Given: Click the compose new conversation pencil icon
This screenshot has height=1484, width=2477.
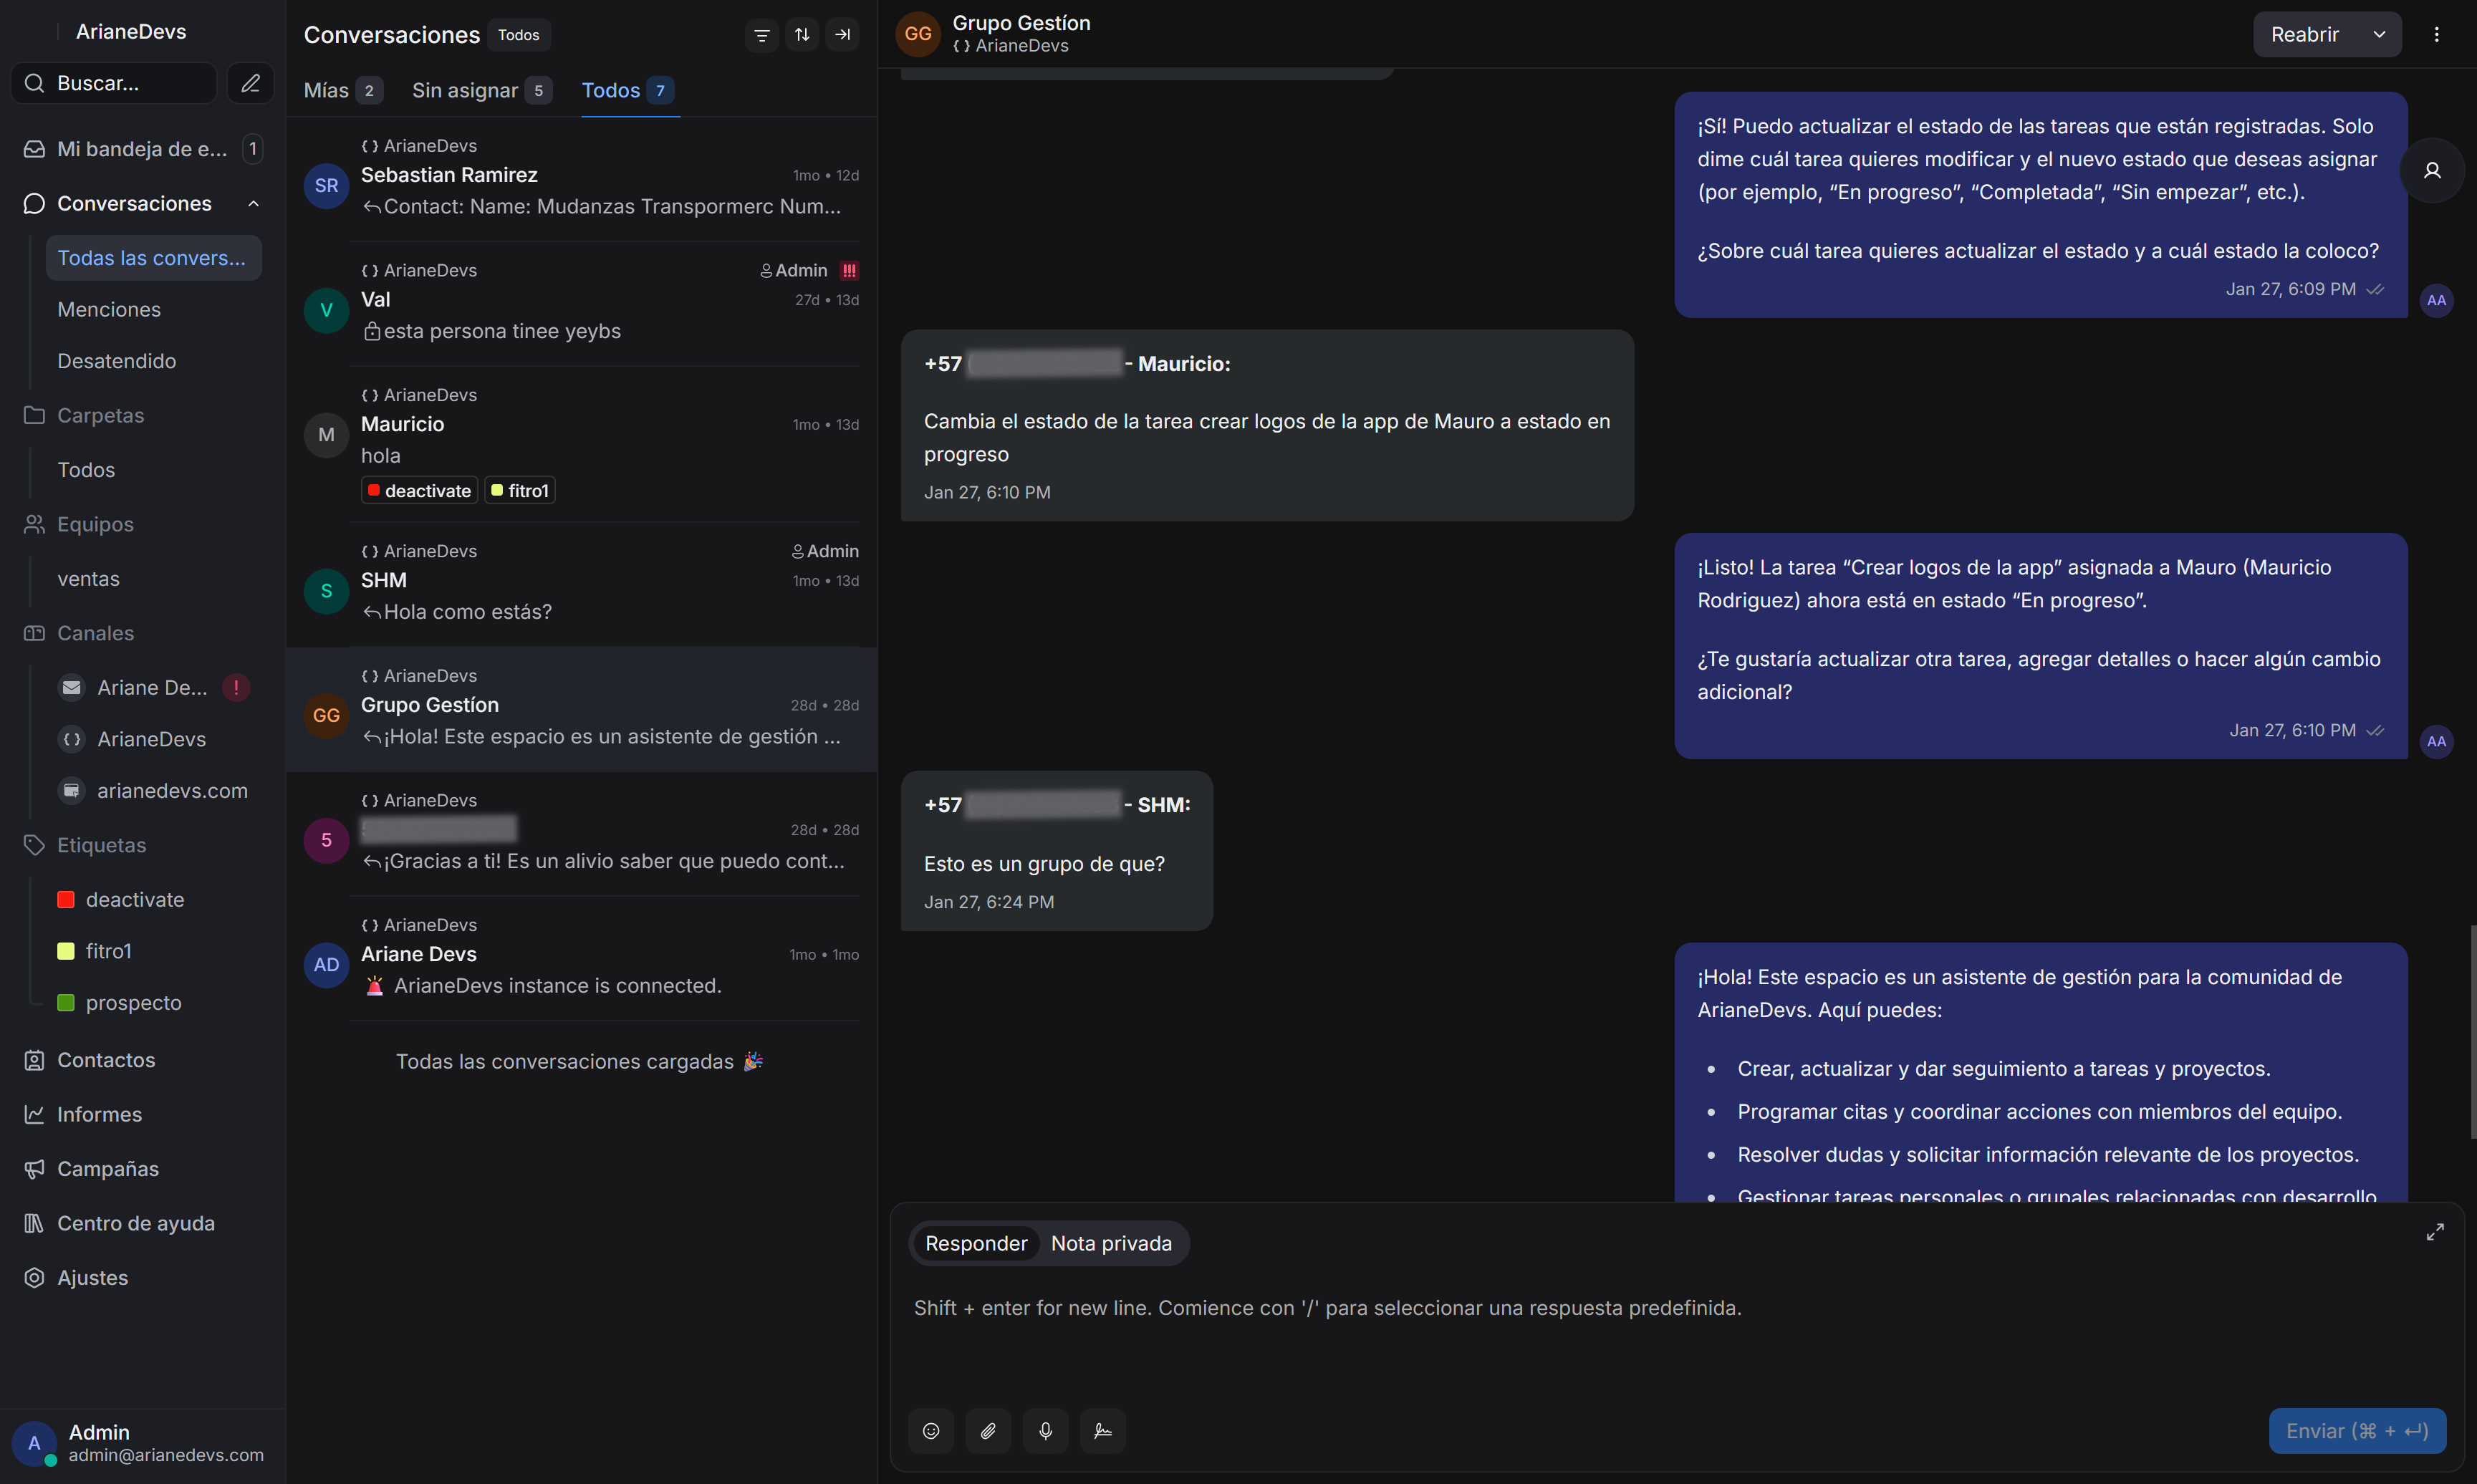Looking at the screenshot, I should (x=250, y=83).
